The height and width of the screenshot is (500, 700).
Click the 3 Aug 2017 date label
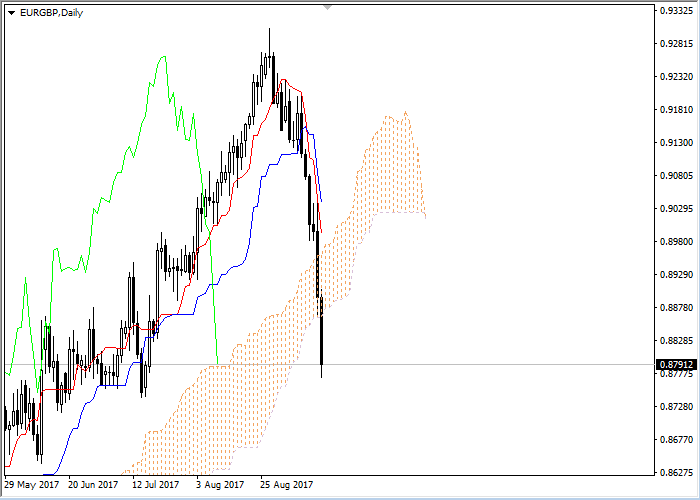[220, 485]
